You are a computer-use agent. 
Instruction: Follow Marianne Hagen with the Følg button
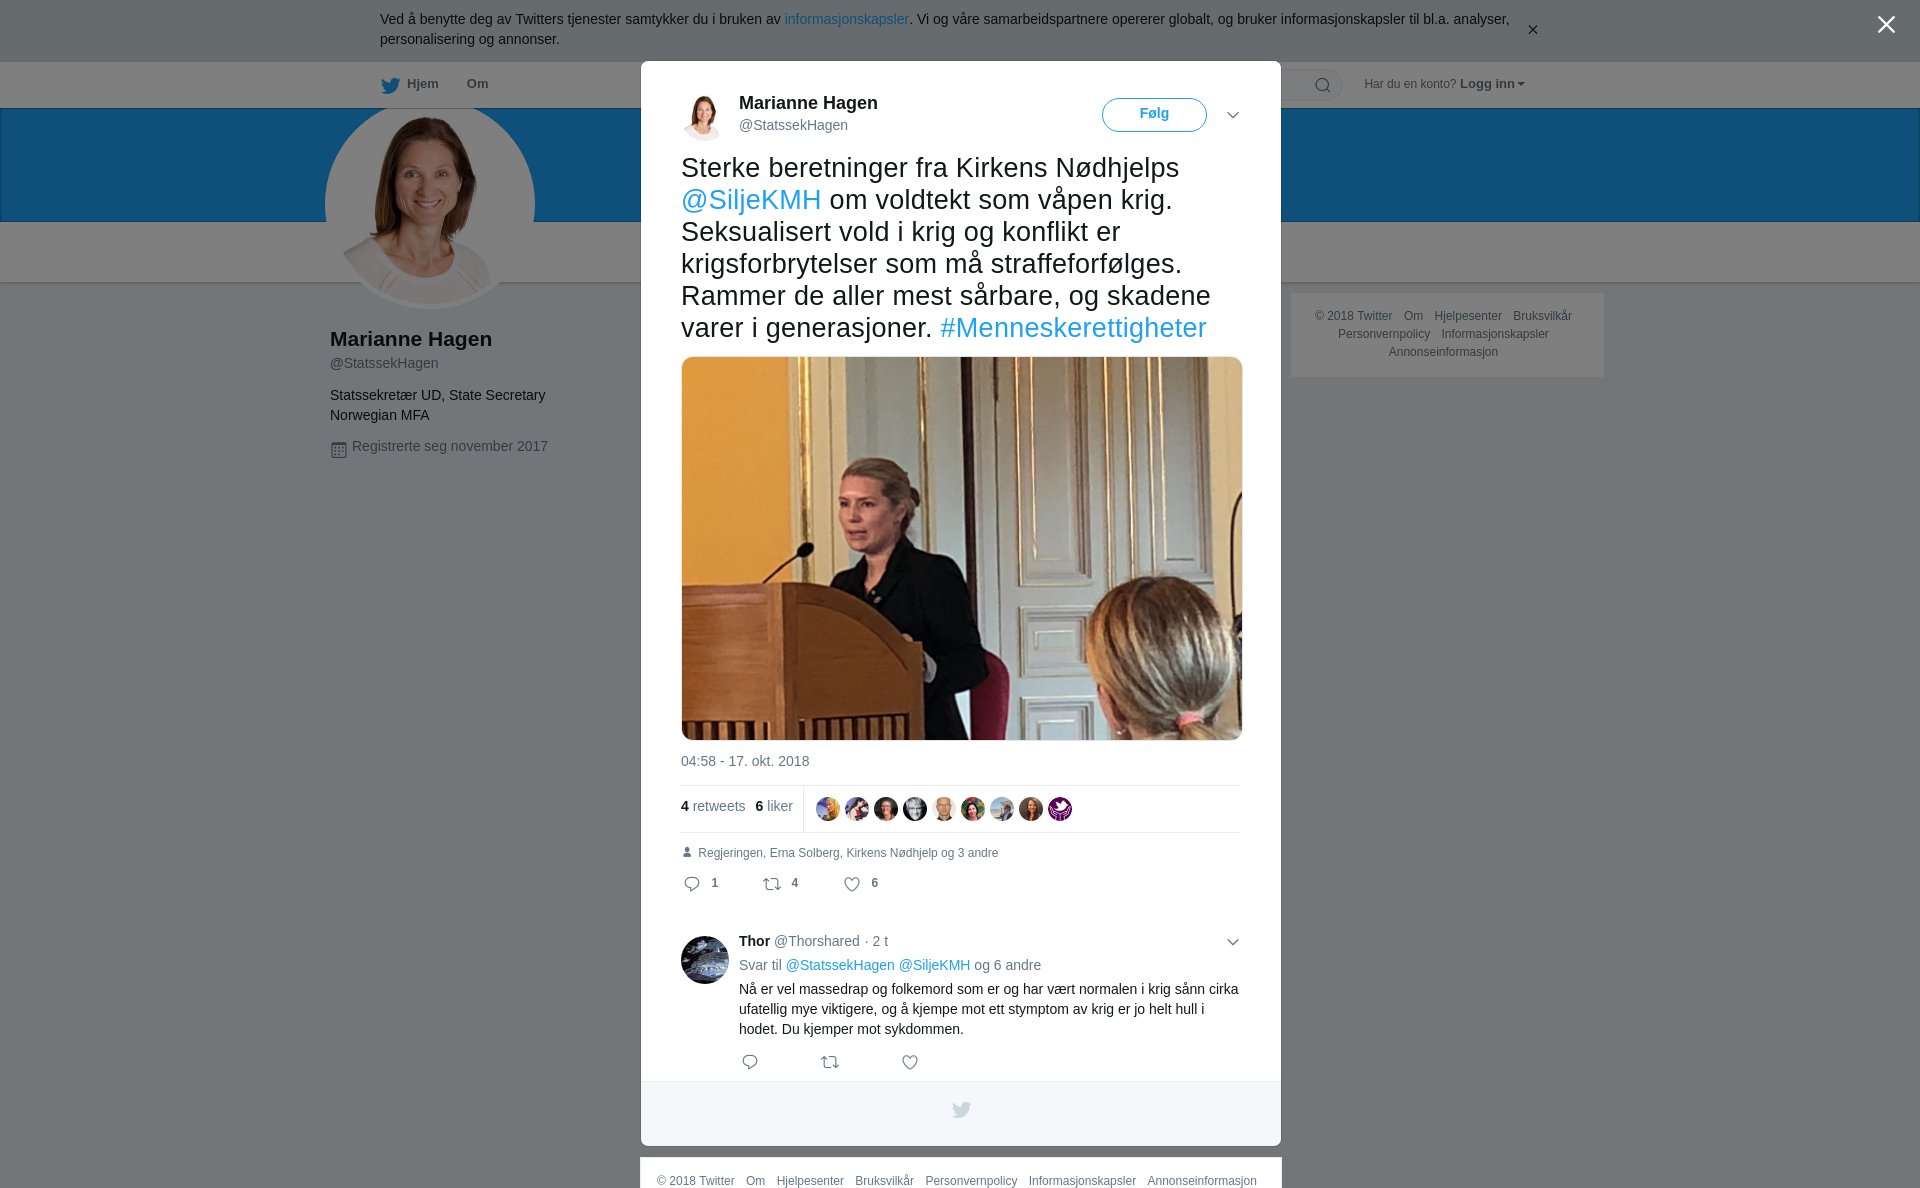click(1154, 115)
